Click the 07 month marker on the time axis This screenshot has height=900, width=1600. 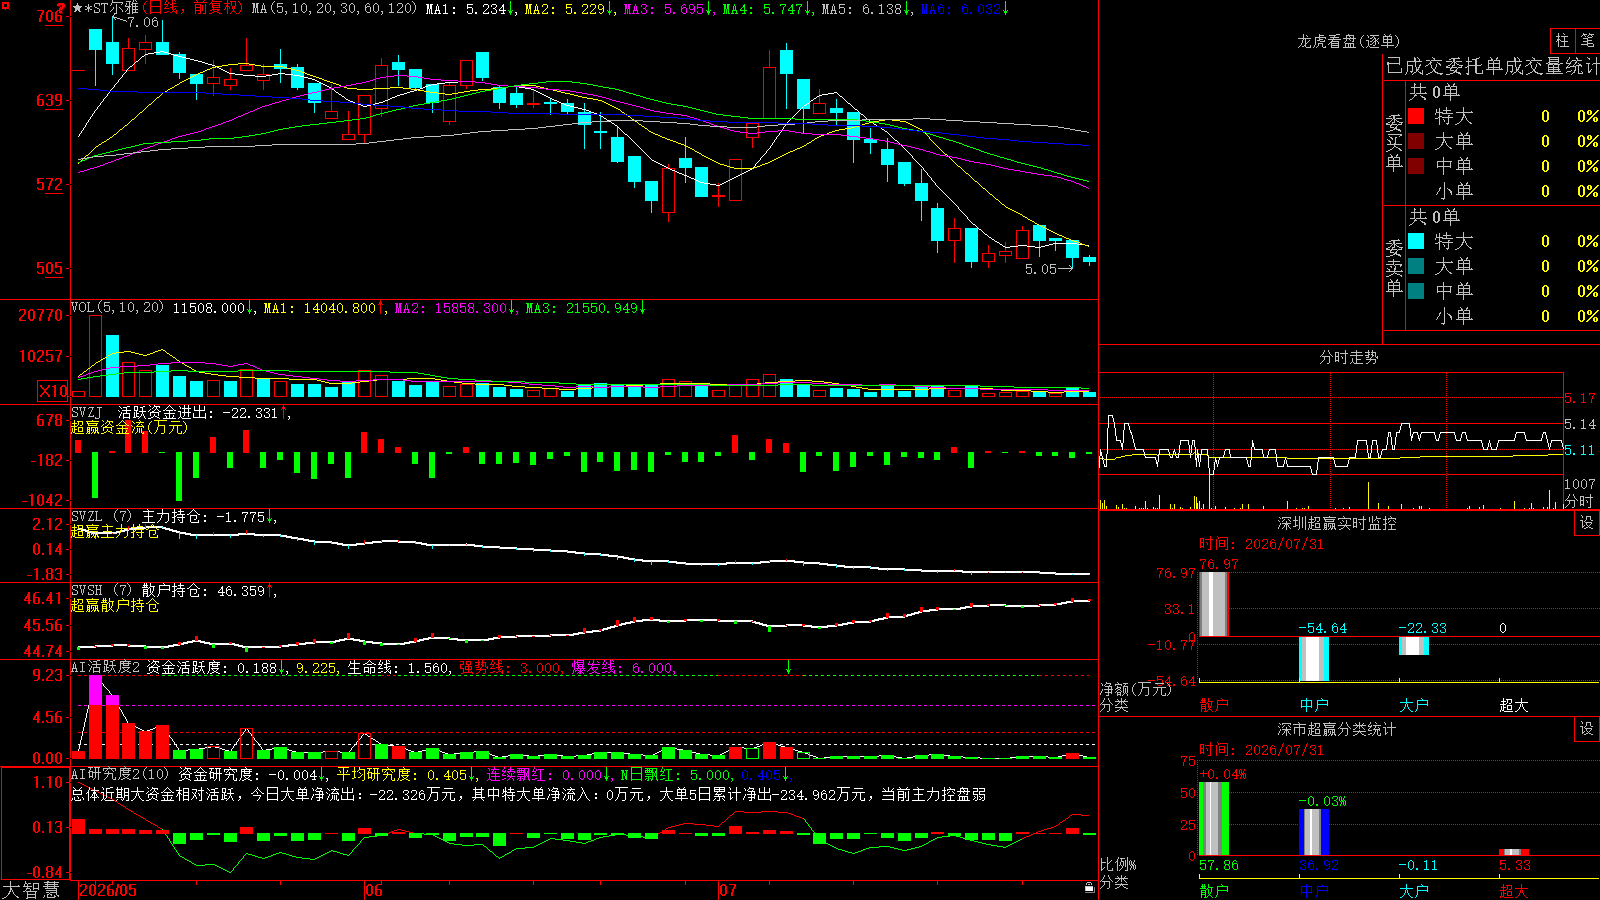tap(728, 890)
